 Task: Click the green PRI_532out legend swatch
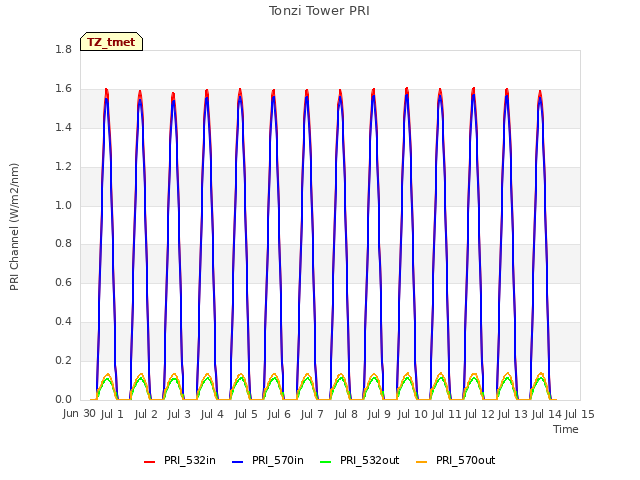[326, 462]
